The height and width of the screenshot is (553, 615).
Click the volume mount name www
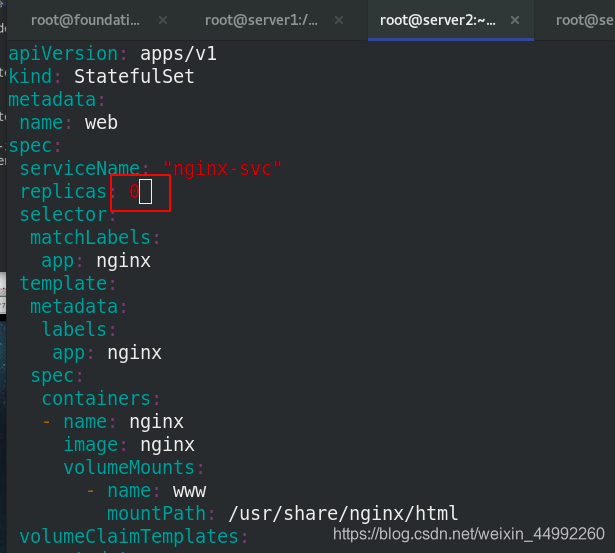tap(189, 491)
